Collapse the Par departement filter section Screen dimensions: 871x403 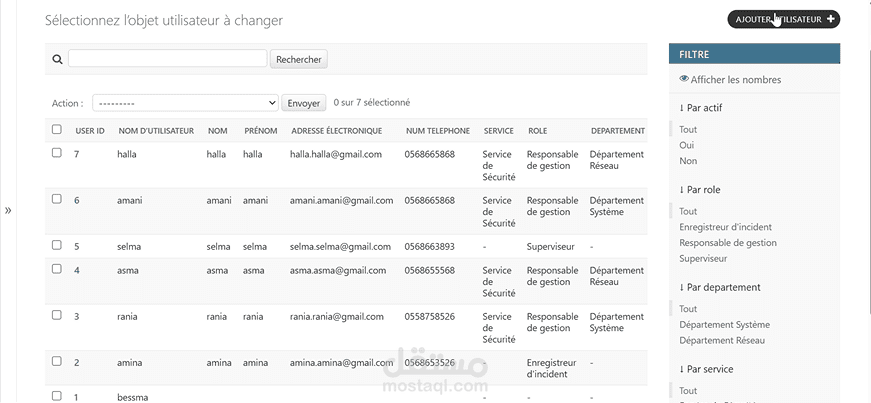click(719, 288)
